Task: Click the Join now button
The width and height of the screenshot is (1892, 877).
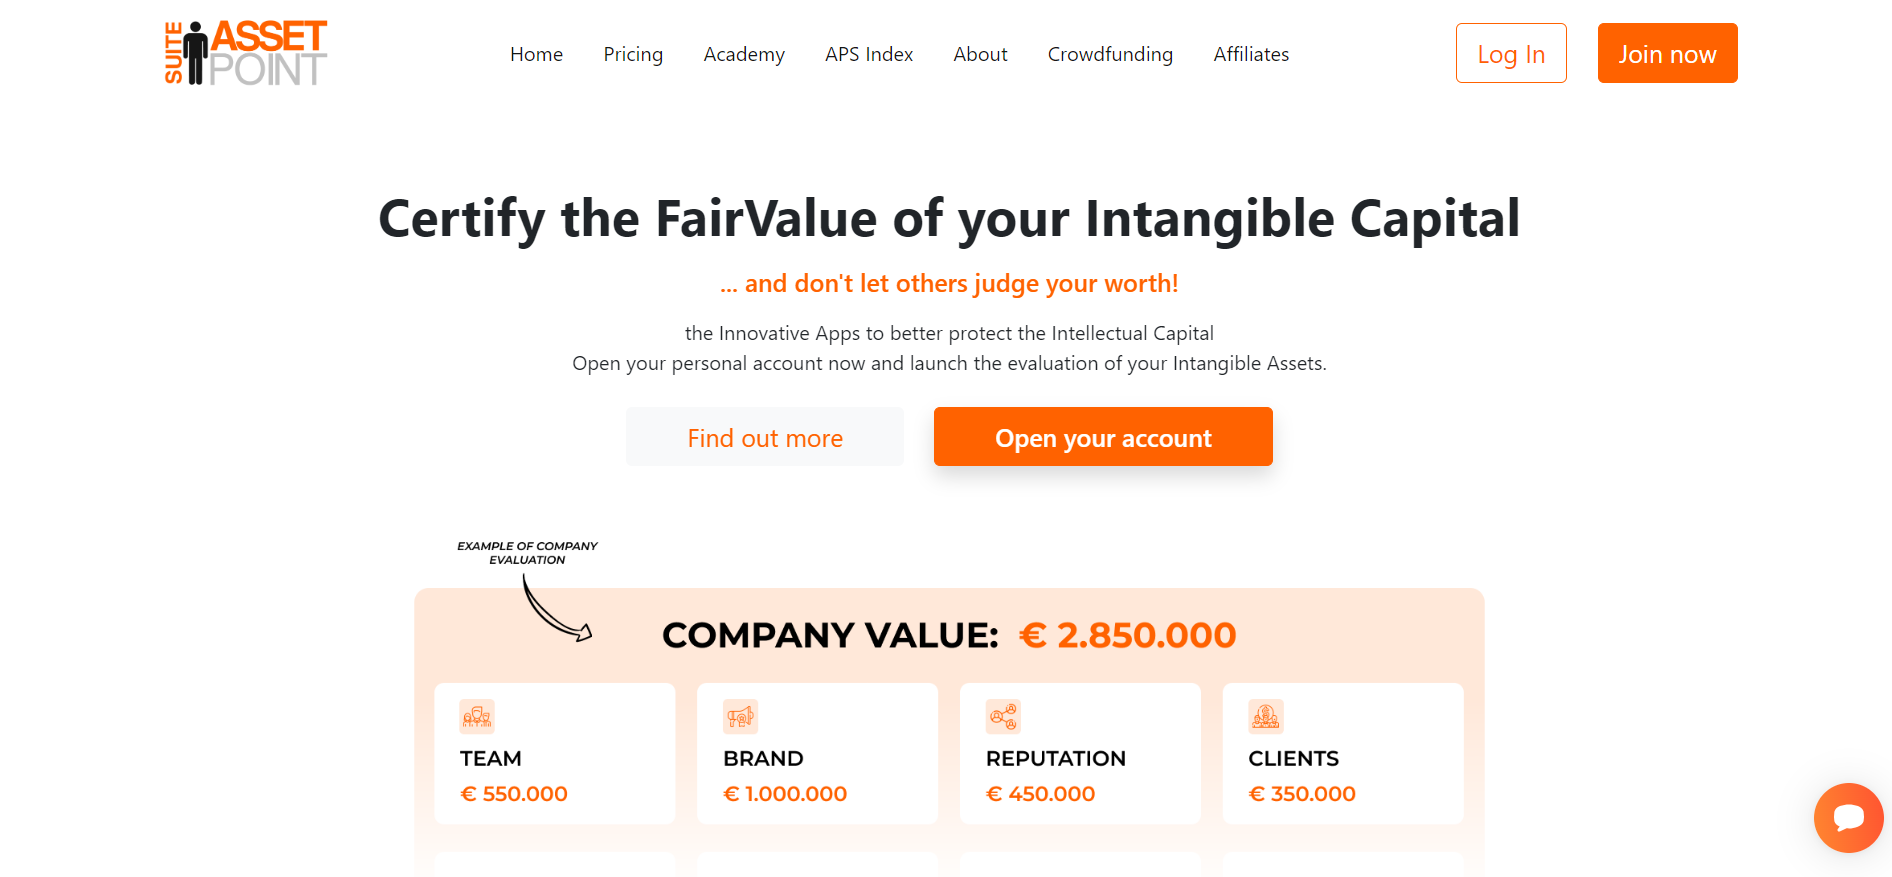Action: 1667,53
